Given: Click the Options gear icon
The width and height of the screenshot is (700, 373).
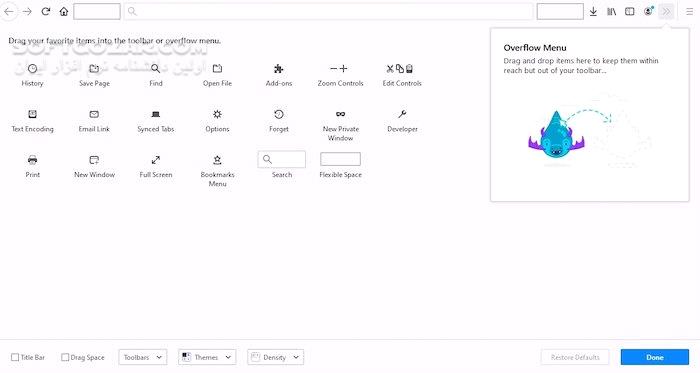Looking at the screenshot, I should [217, 114].
